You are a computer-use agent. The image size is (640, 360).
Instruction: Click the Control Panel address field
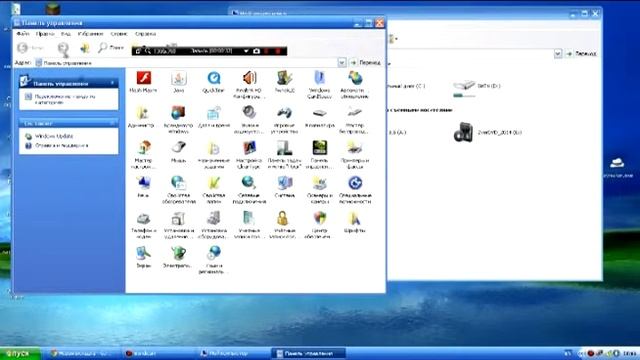click(186, 63)
